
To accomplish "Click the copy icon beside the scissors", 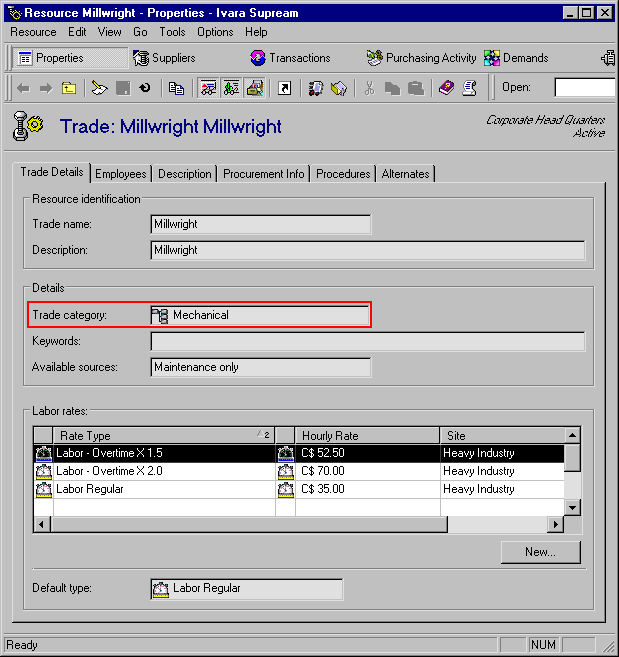I will pos(392,88).
